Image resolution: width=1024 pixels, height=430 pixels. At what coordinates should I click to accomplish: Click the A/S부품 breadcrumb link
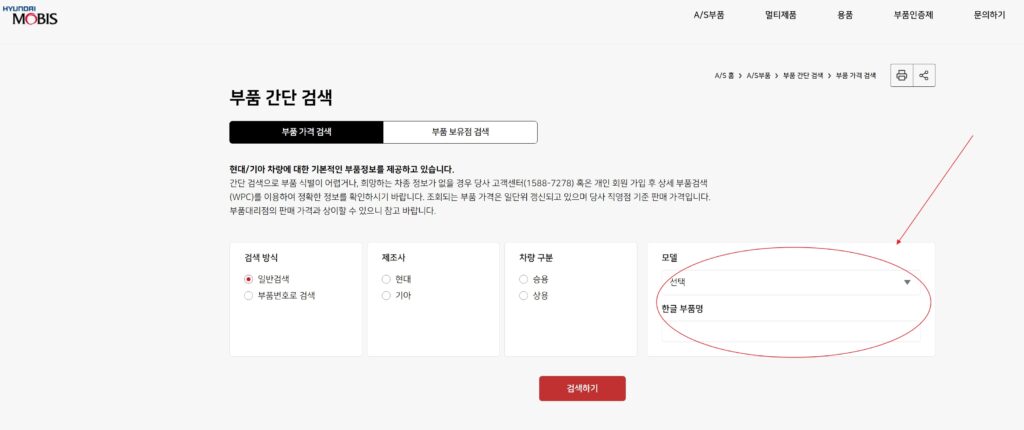758,76
